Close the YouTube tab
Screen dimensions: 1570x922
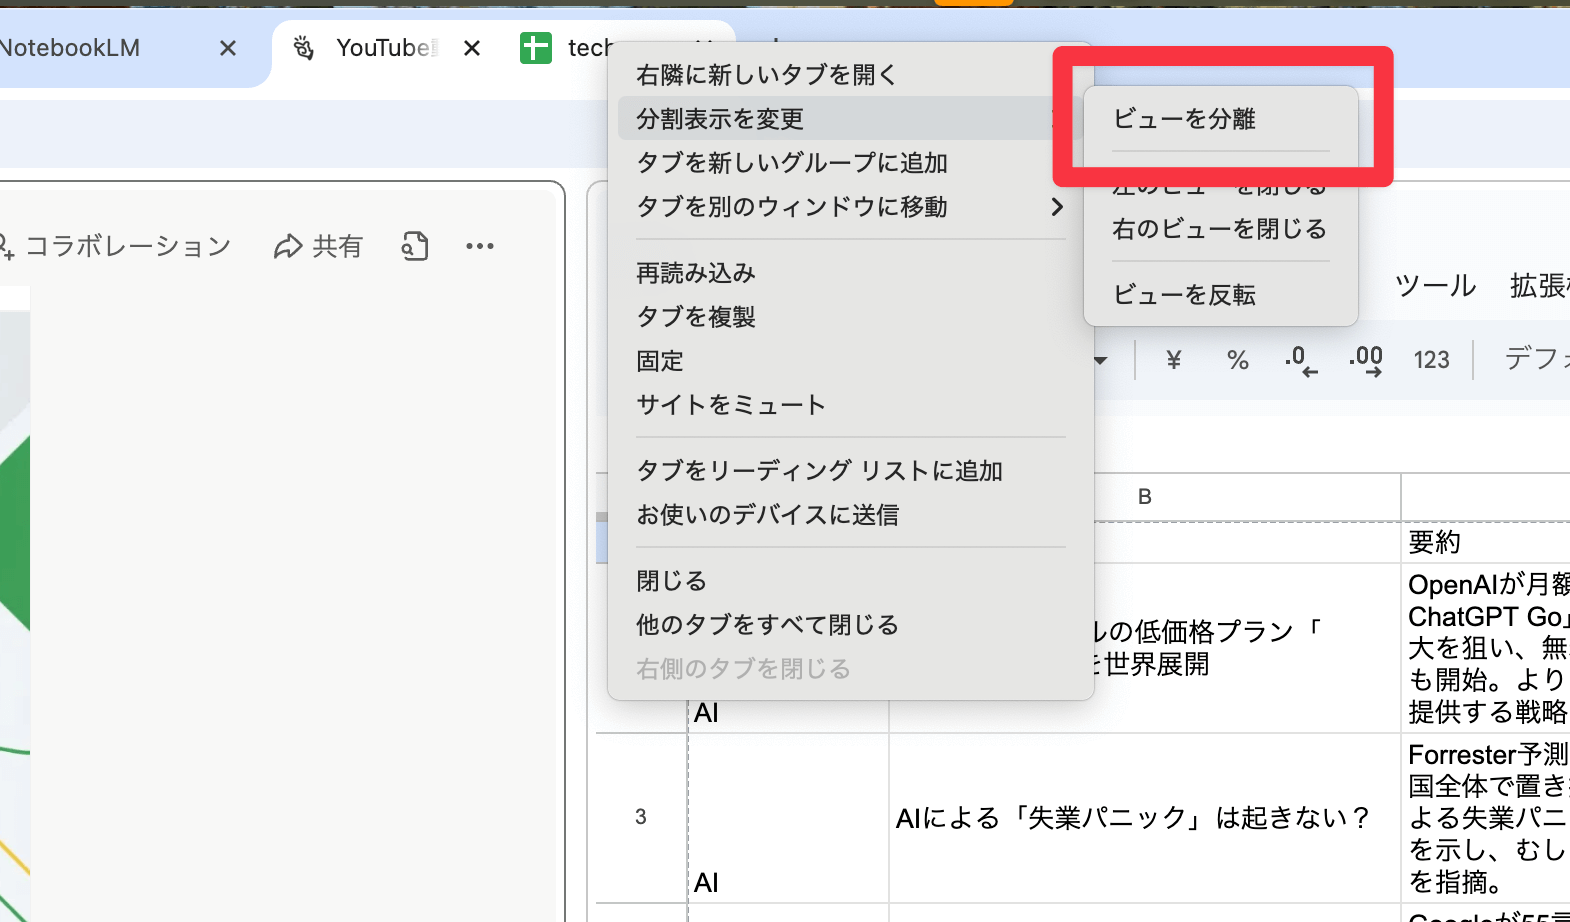[472, 48]
